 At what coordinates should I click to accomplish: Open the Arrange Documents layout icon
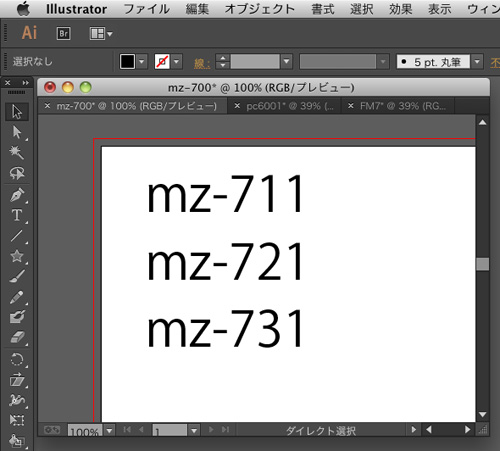tap(101, 33)
